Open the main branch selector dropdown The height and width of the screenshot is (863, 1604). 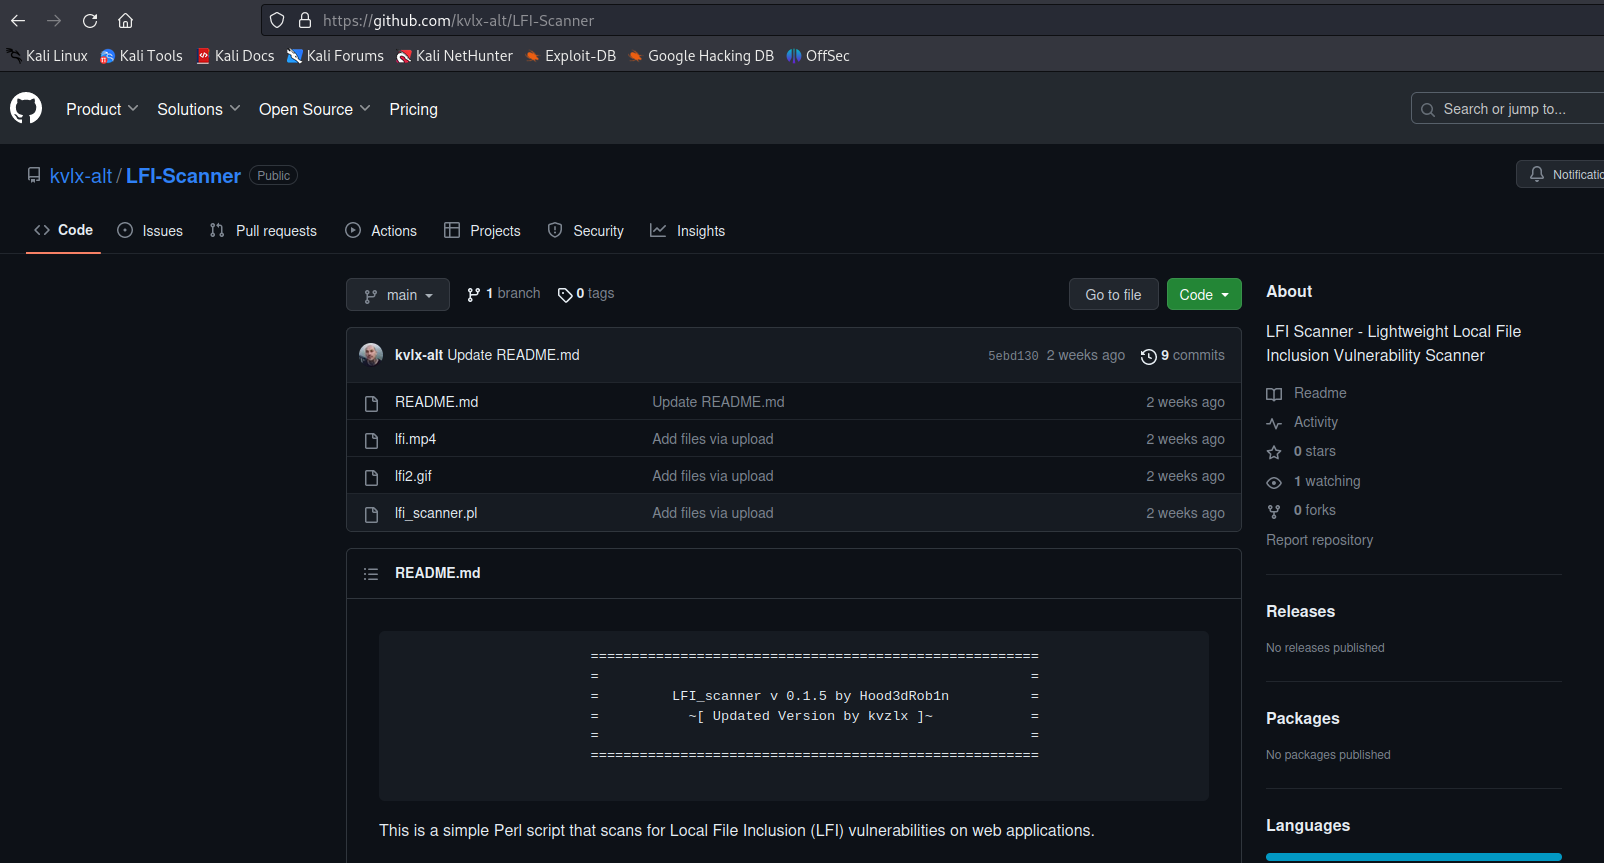tap(398, 295)
